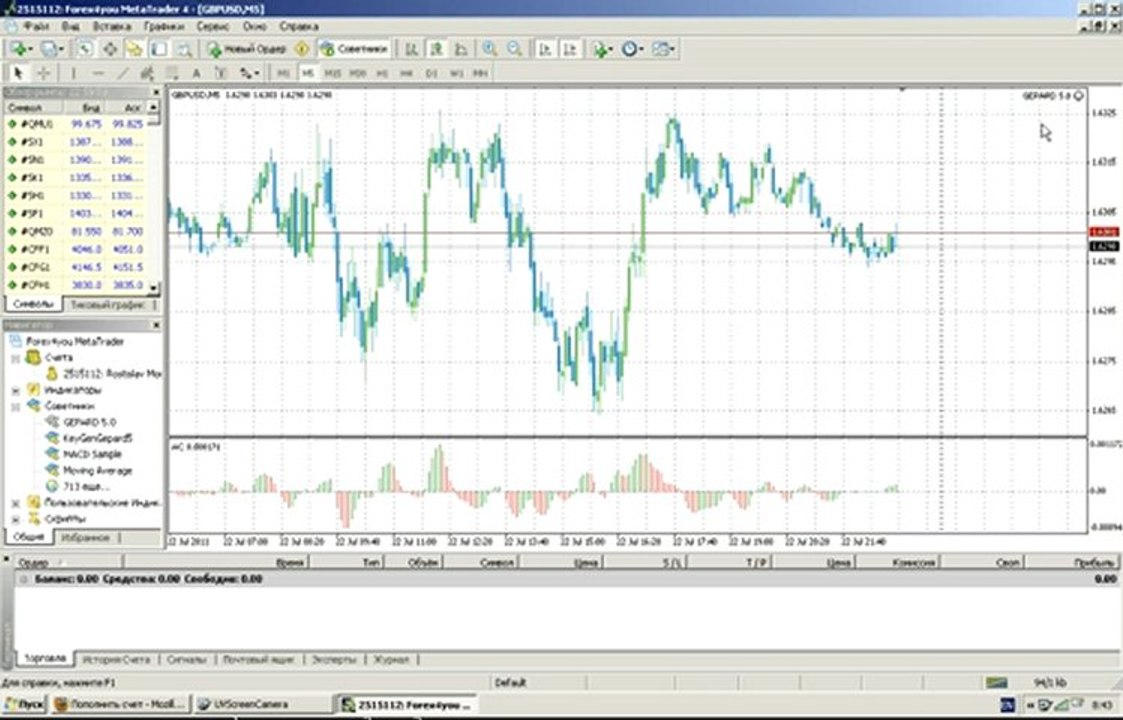
Task: Toggle the Советники auto-trading button
Action: pyautogui.click(x=355, y=49)
